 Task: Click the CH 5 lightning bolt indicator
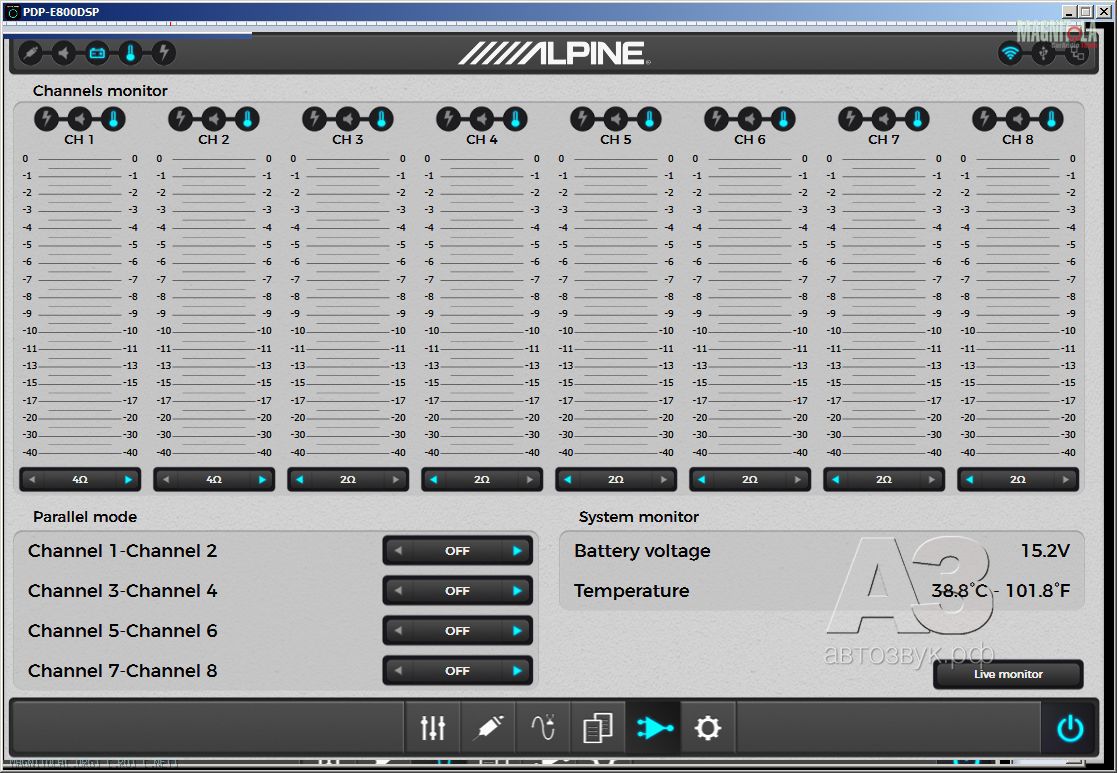[x=582, y=119]
